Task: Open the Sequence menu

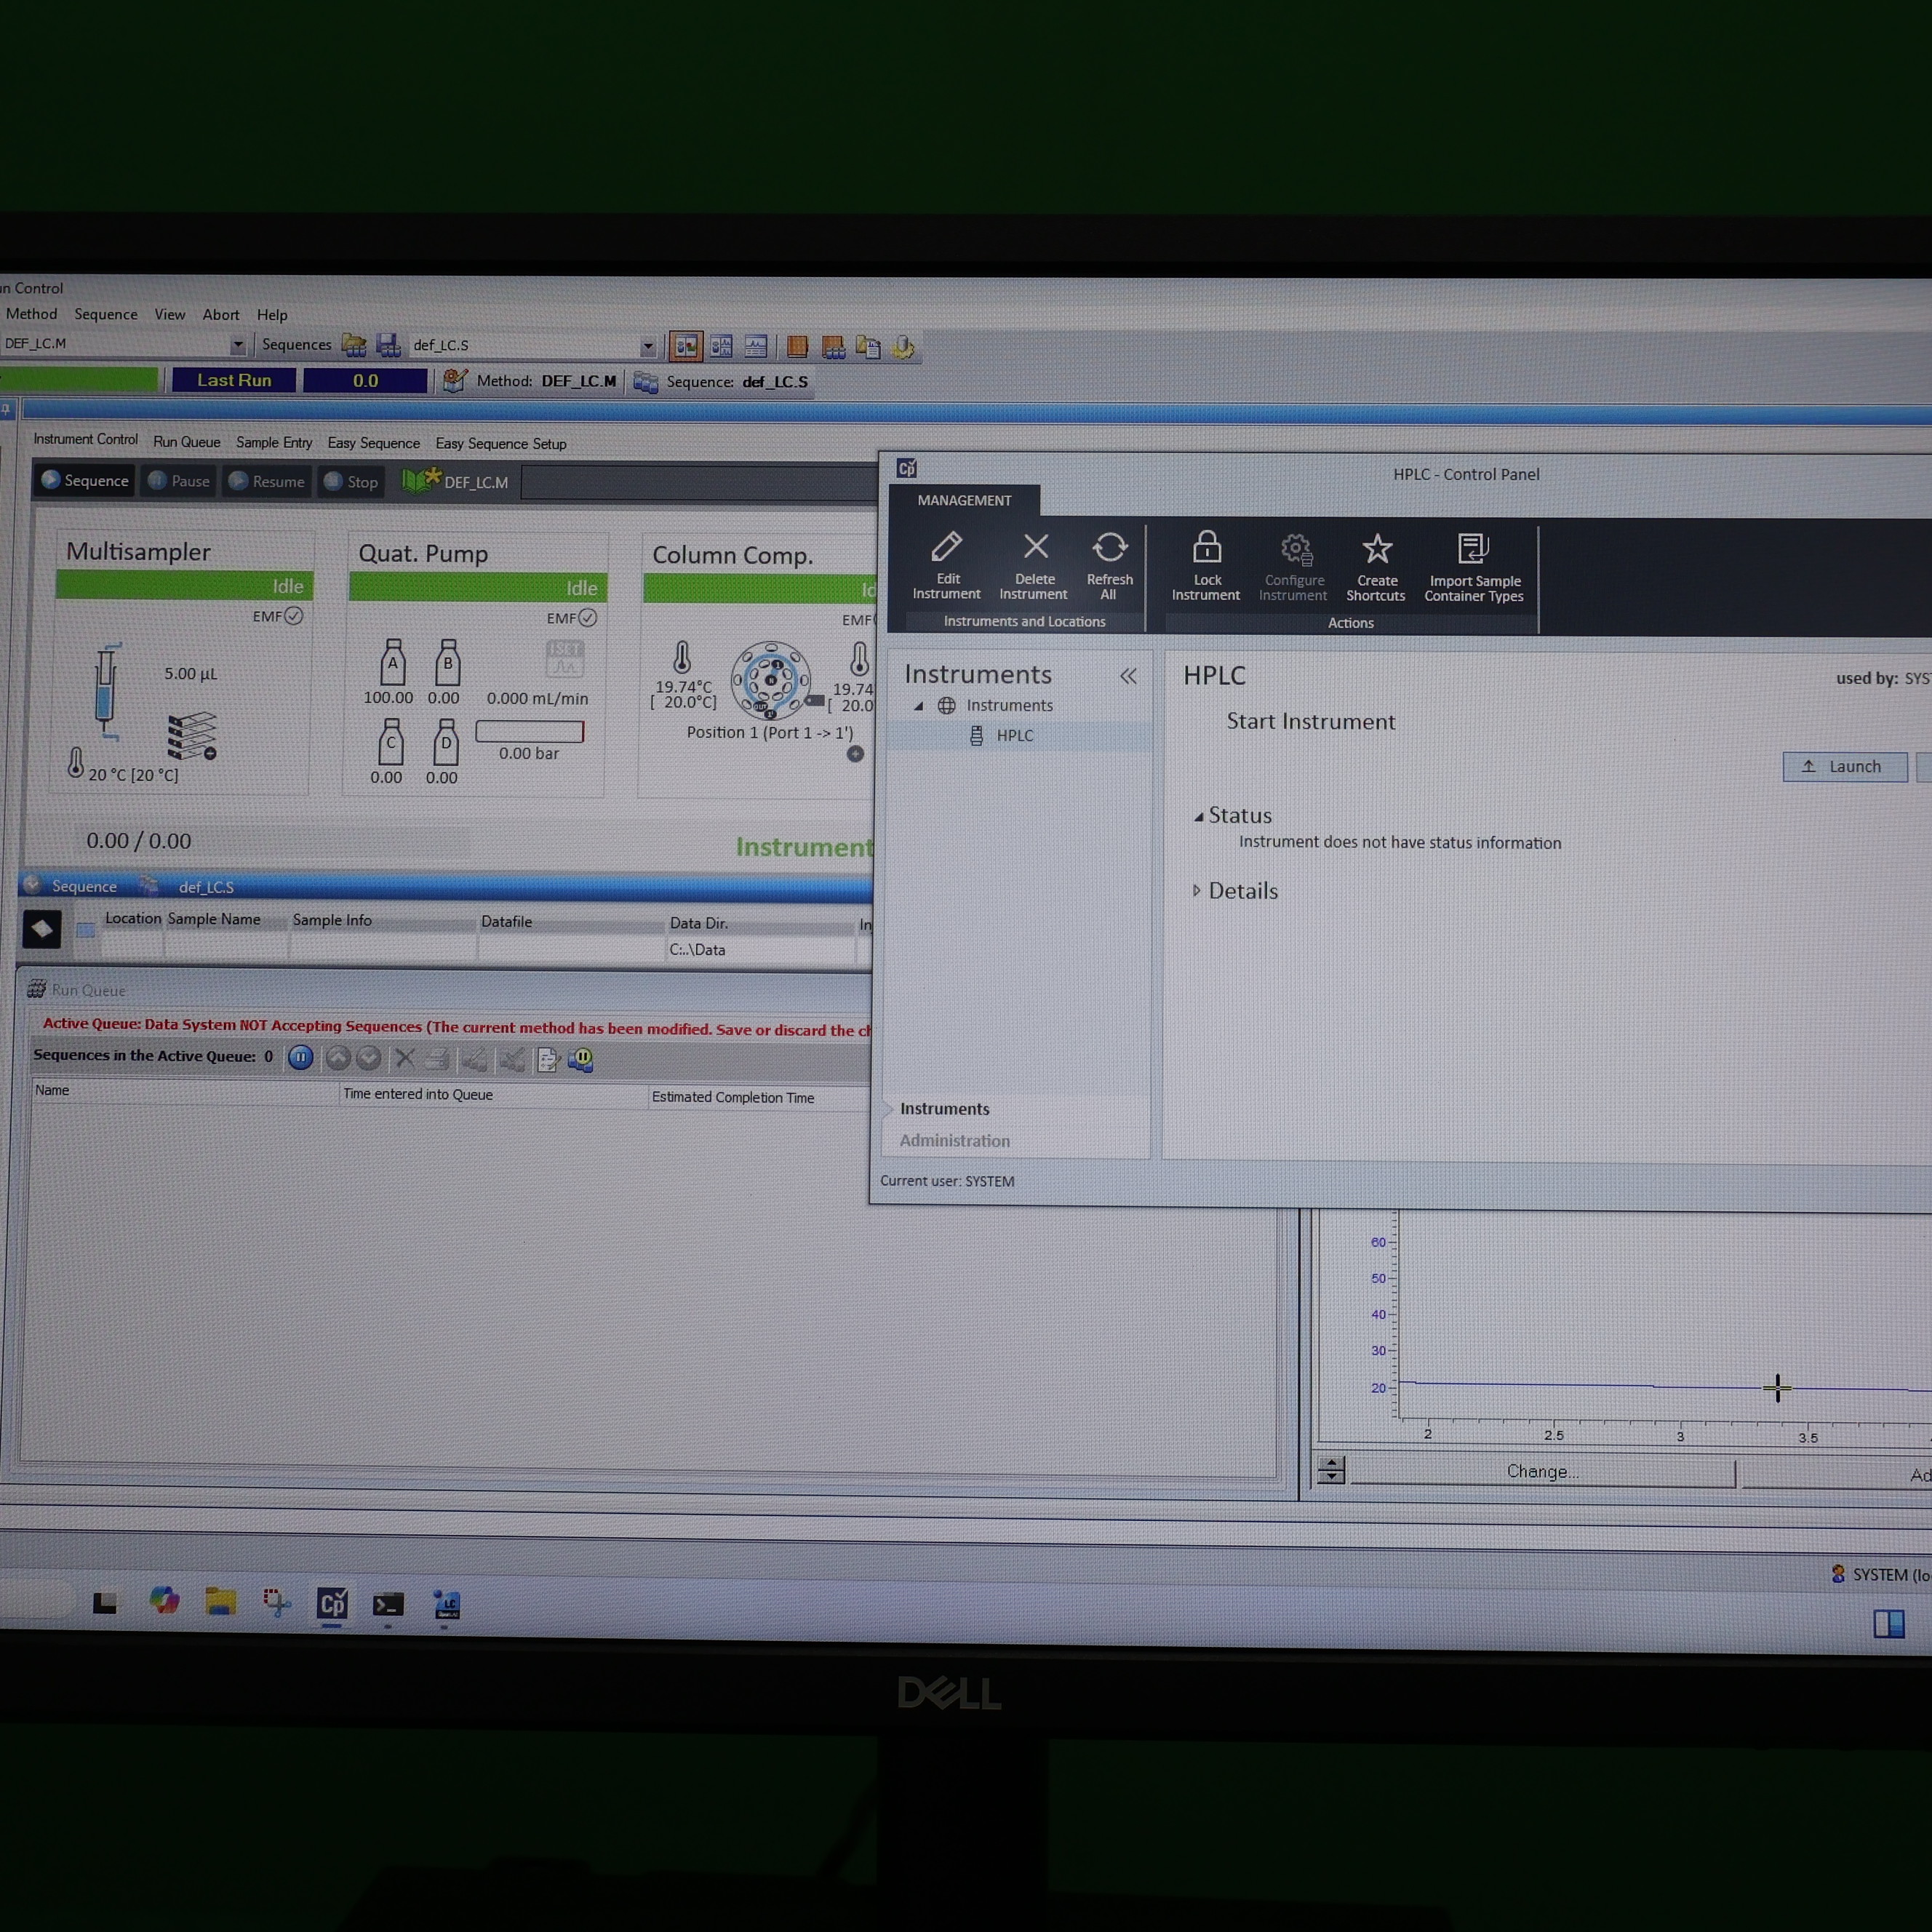Action: pyautogui.click(x=106, y=314)
